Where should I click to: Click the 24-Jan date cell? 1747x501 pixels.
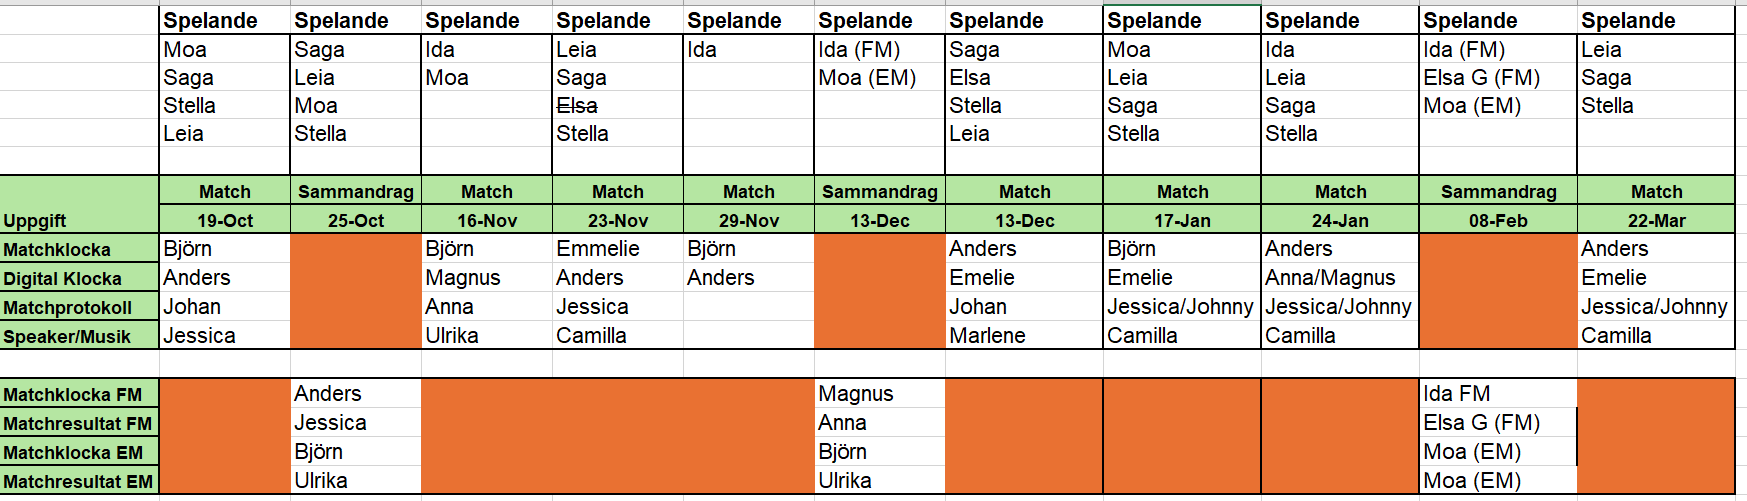click(1340, 221)
